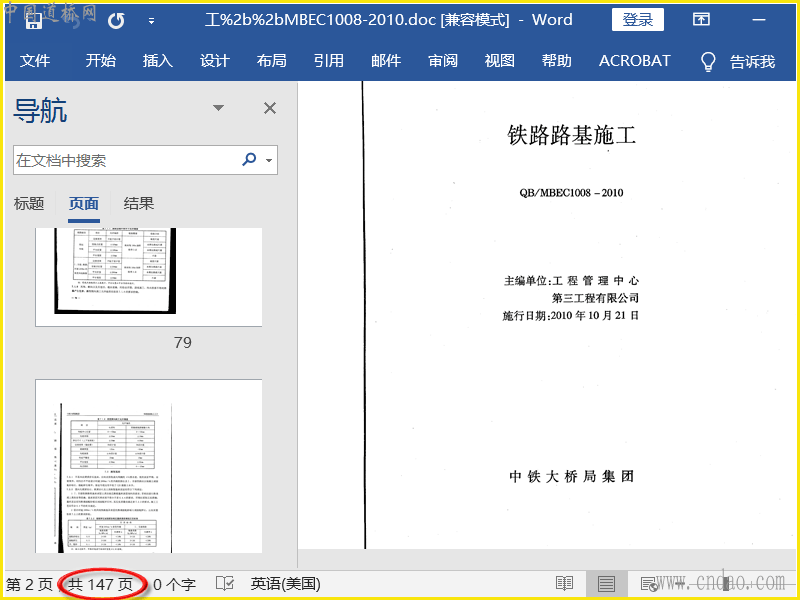
Task: Click the 0 个字 word count
Action: coord(174,584)
